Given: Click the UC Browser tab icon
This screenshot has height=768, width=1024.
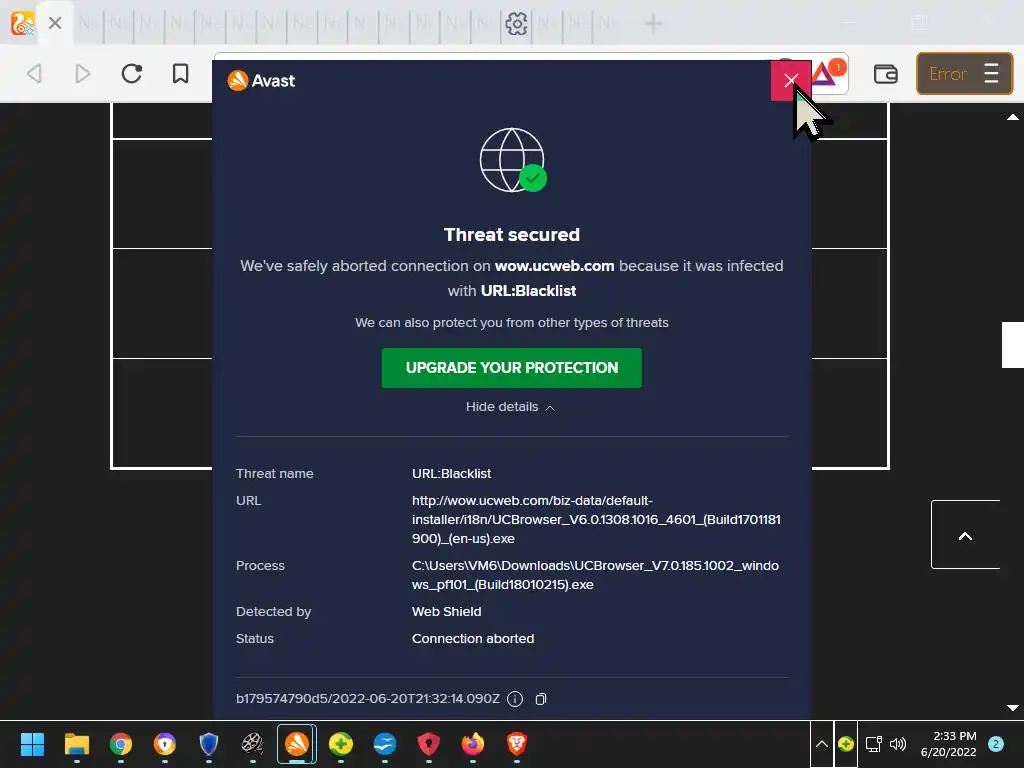Looking at the screenshot, I should (22, 24).
